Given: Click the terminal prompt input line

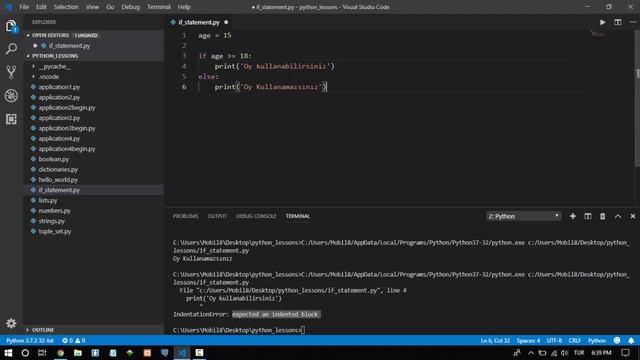Looking at the screenshot, I should point(239,330).
